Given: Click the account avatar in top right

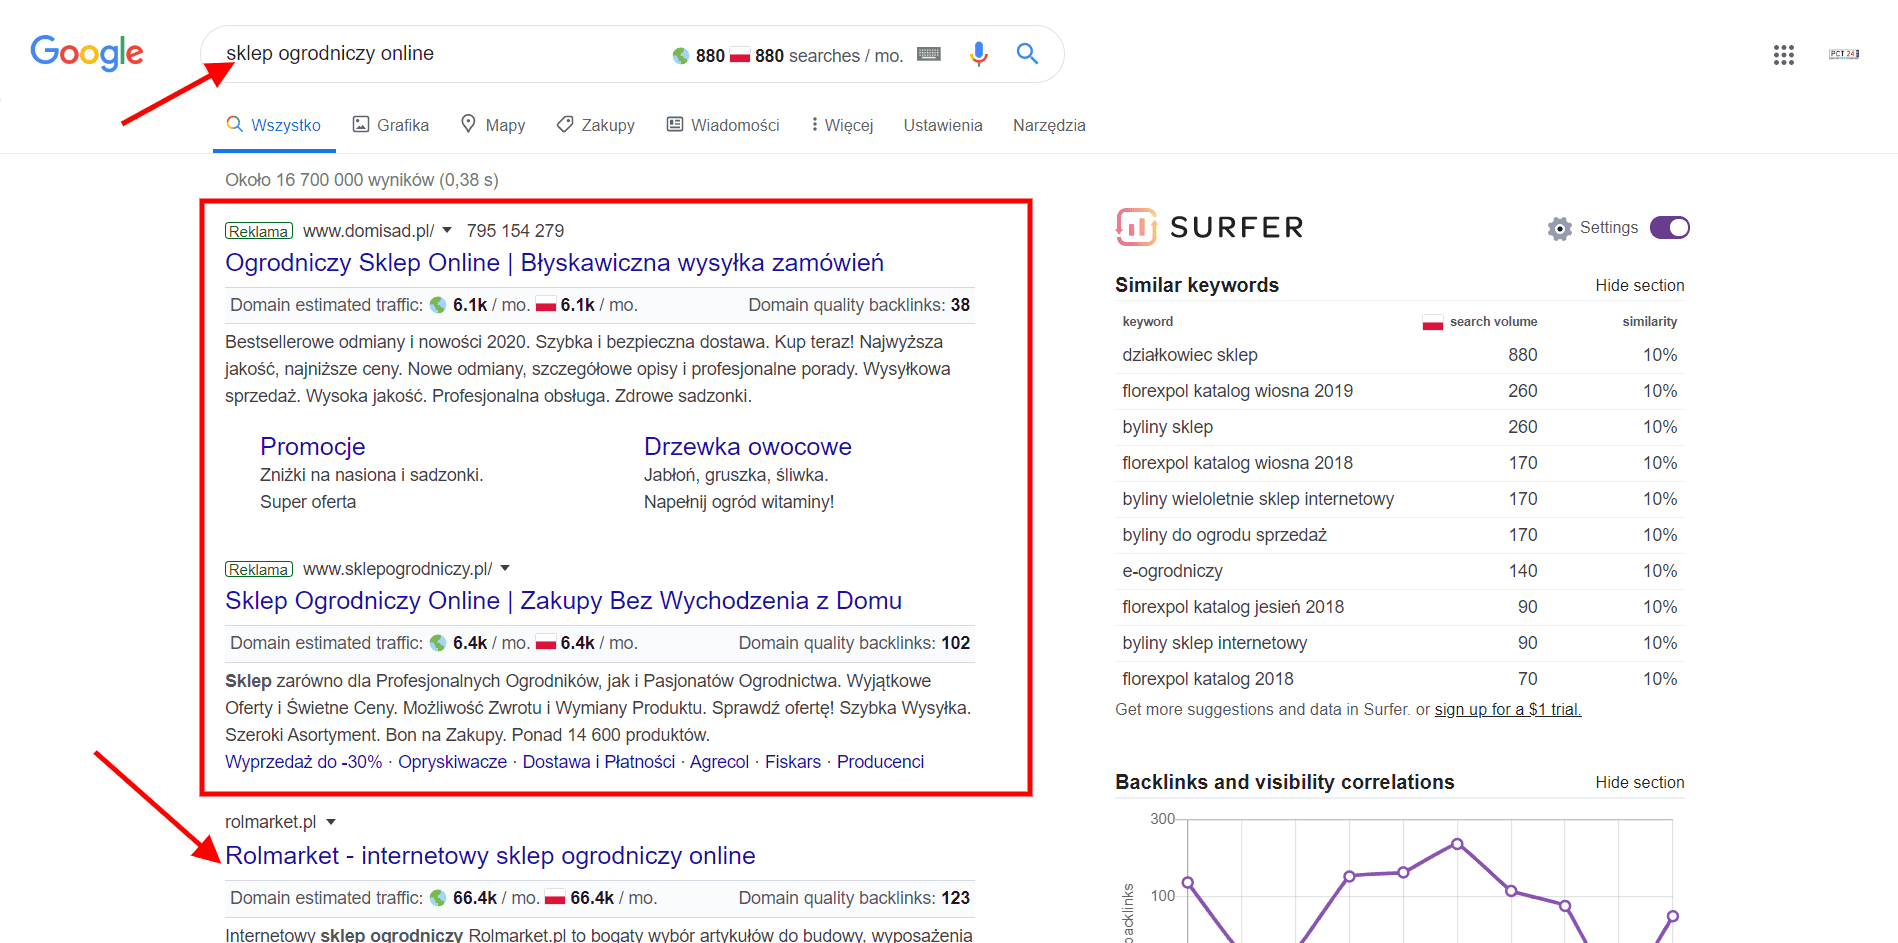Looking at the screenshot, I should click(x=1843, y=54).
